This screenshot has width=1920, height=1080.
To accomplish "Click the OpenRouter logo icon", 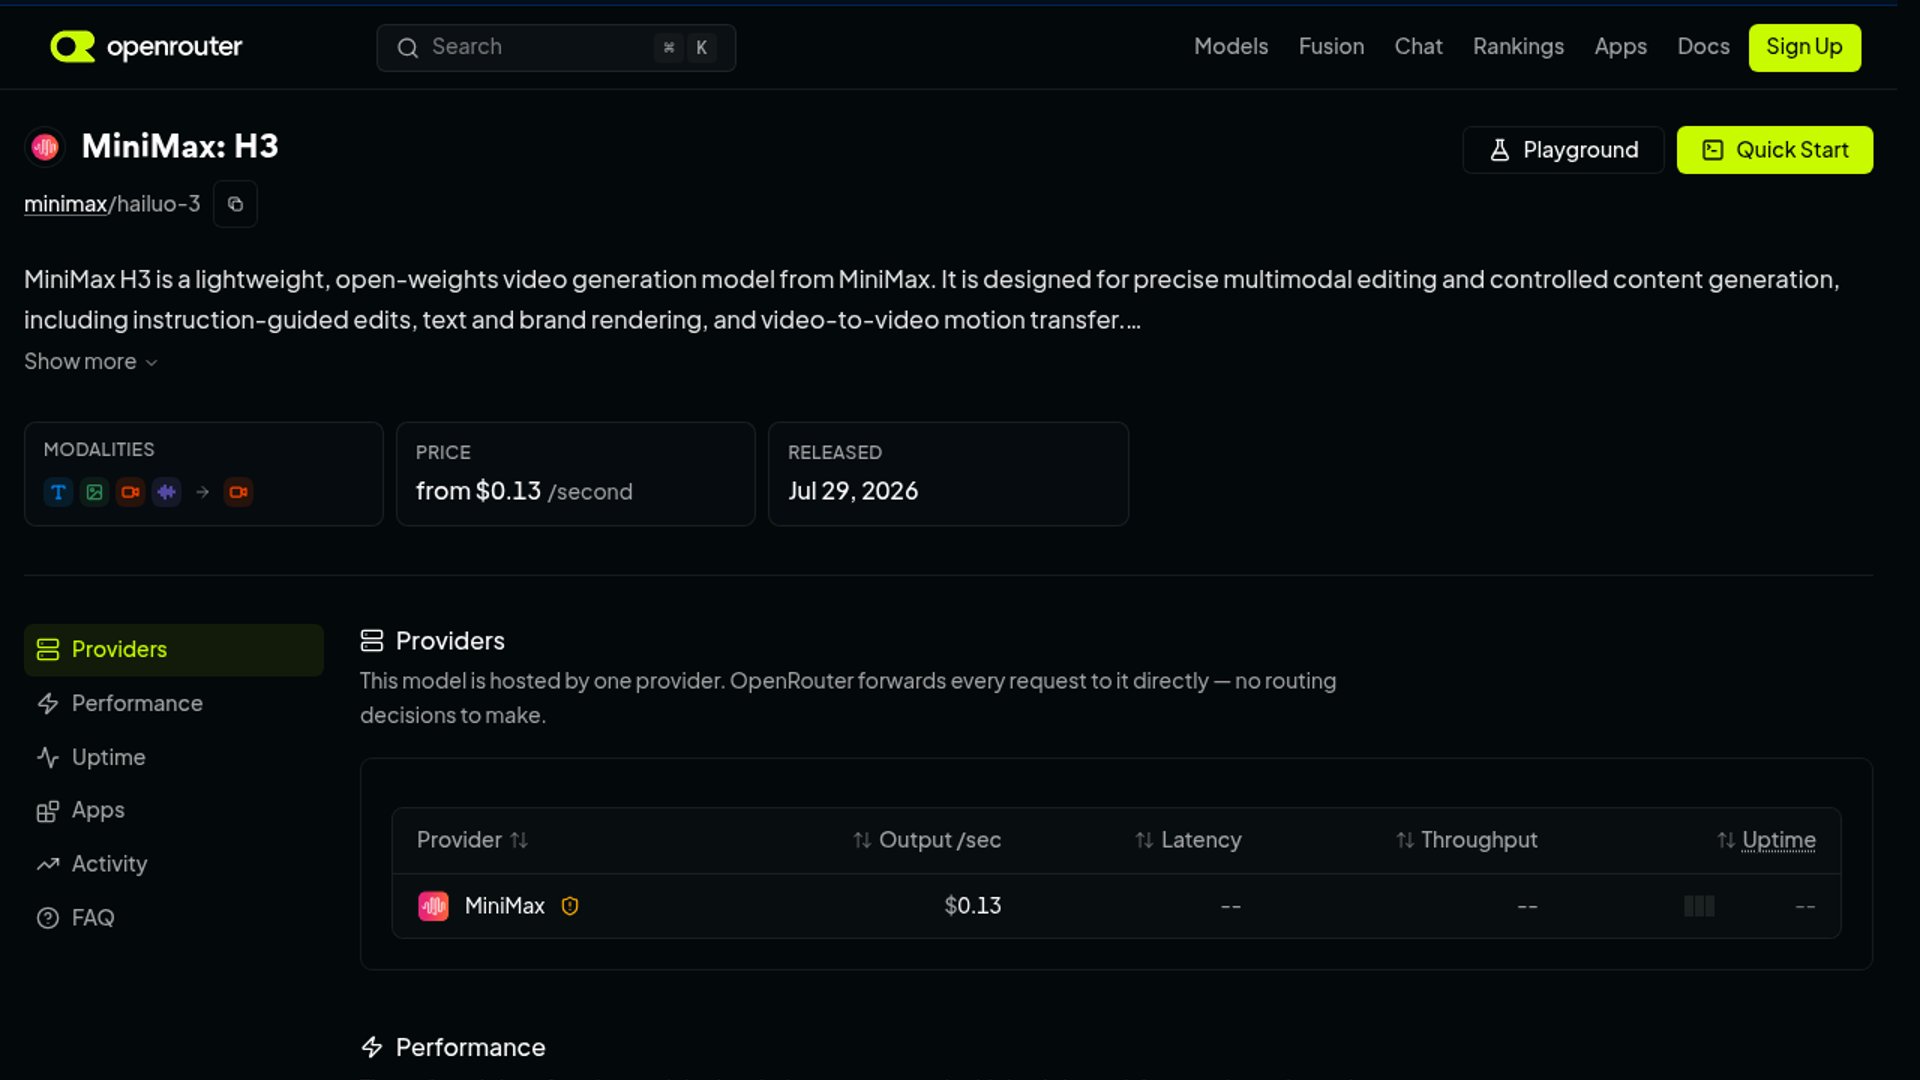I will (72, 46).
